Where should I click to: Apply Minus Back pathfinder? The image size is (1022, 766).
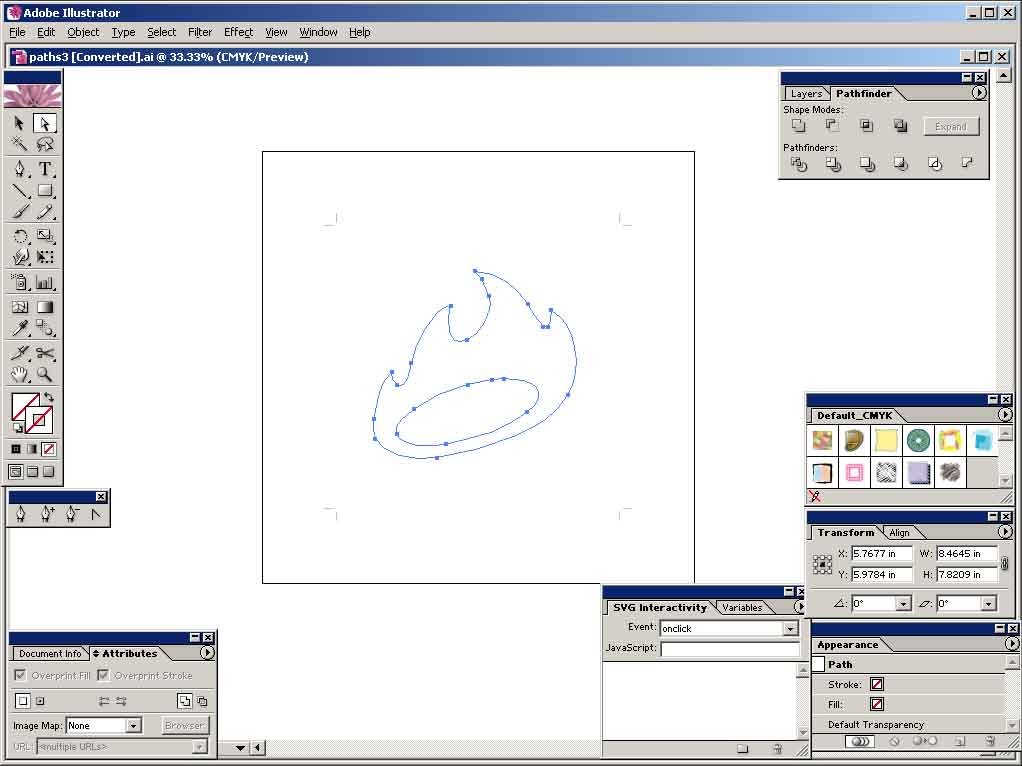pos(968,163)
